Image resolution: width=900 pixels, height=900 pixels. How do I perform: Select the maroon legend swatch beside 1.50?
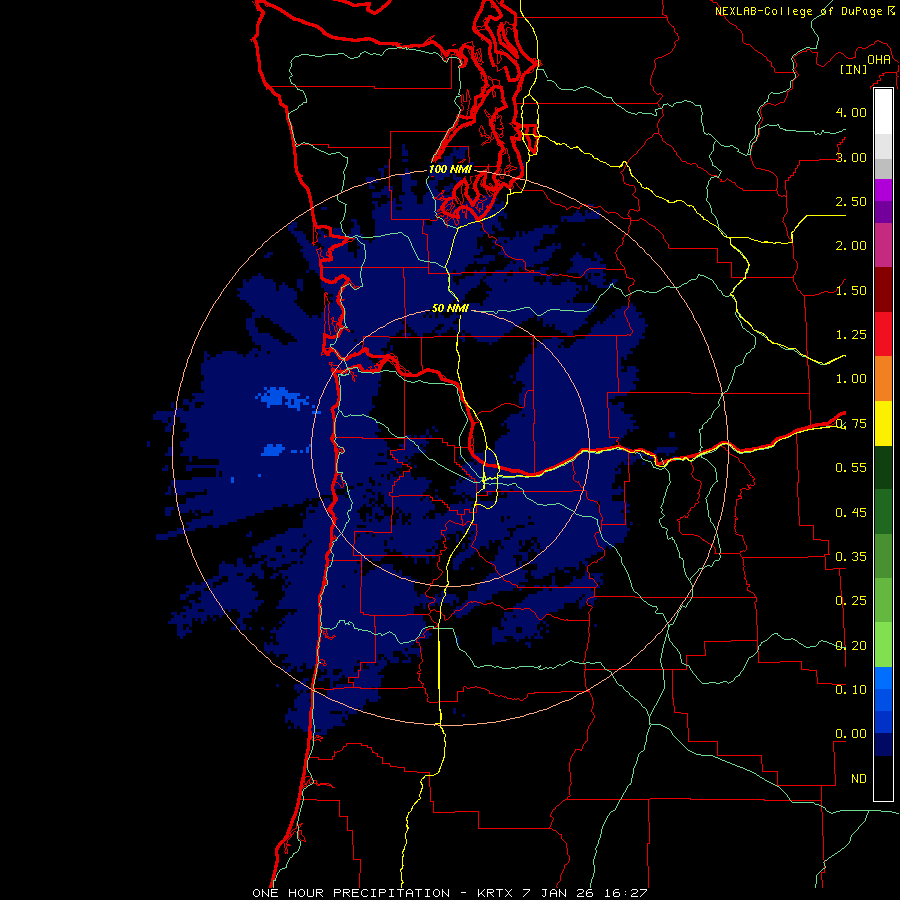click(x=883, y=290)
